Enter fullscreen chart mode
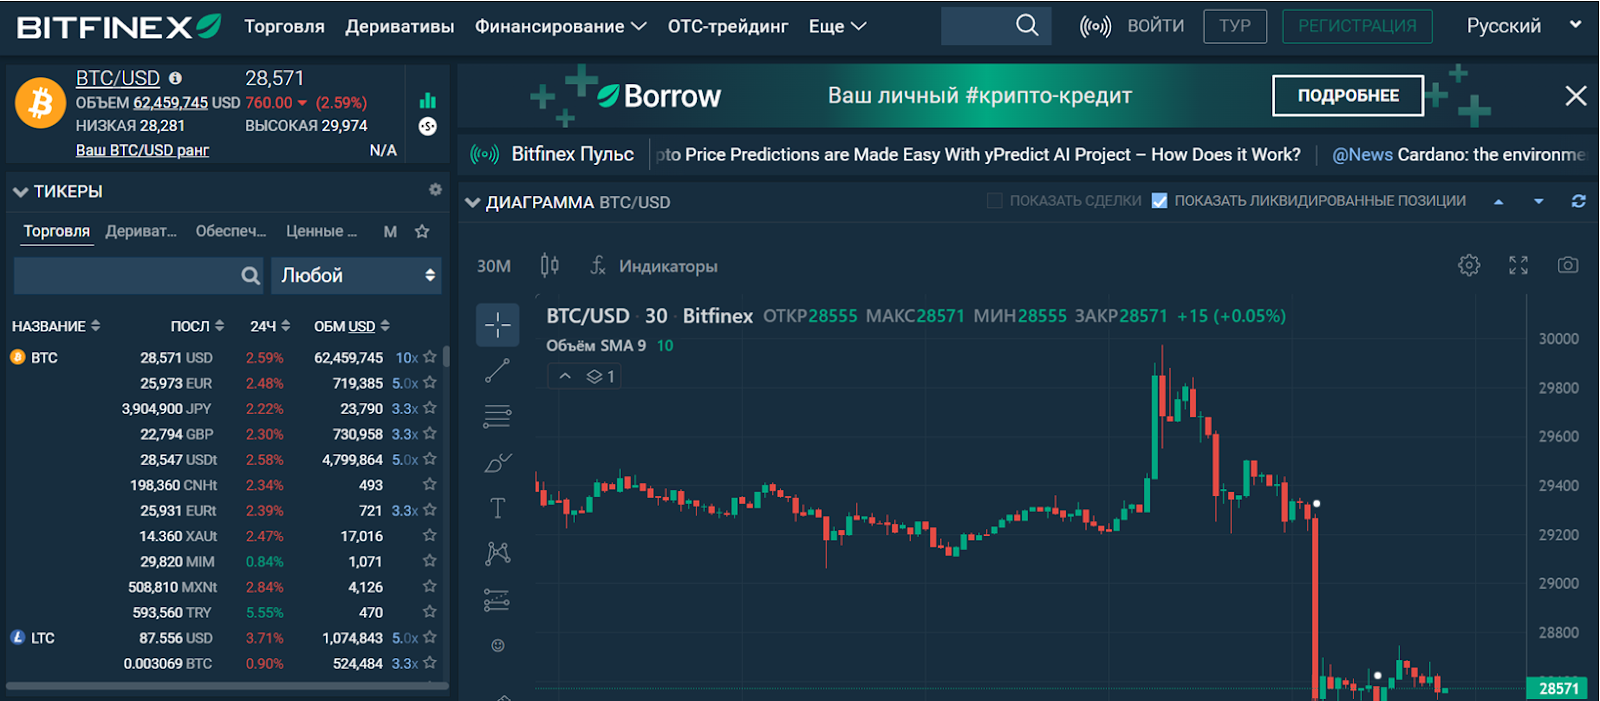The height and width of the screenshot is (701, 1600). [x=1518, y=265]
